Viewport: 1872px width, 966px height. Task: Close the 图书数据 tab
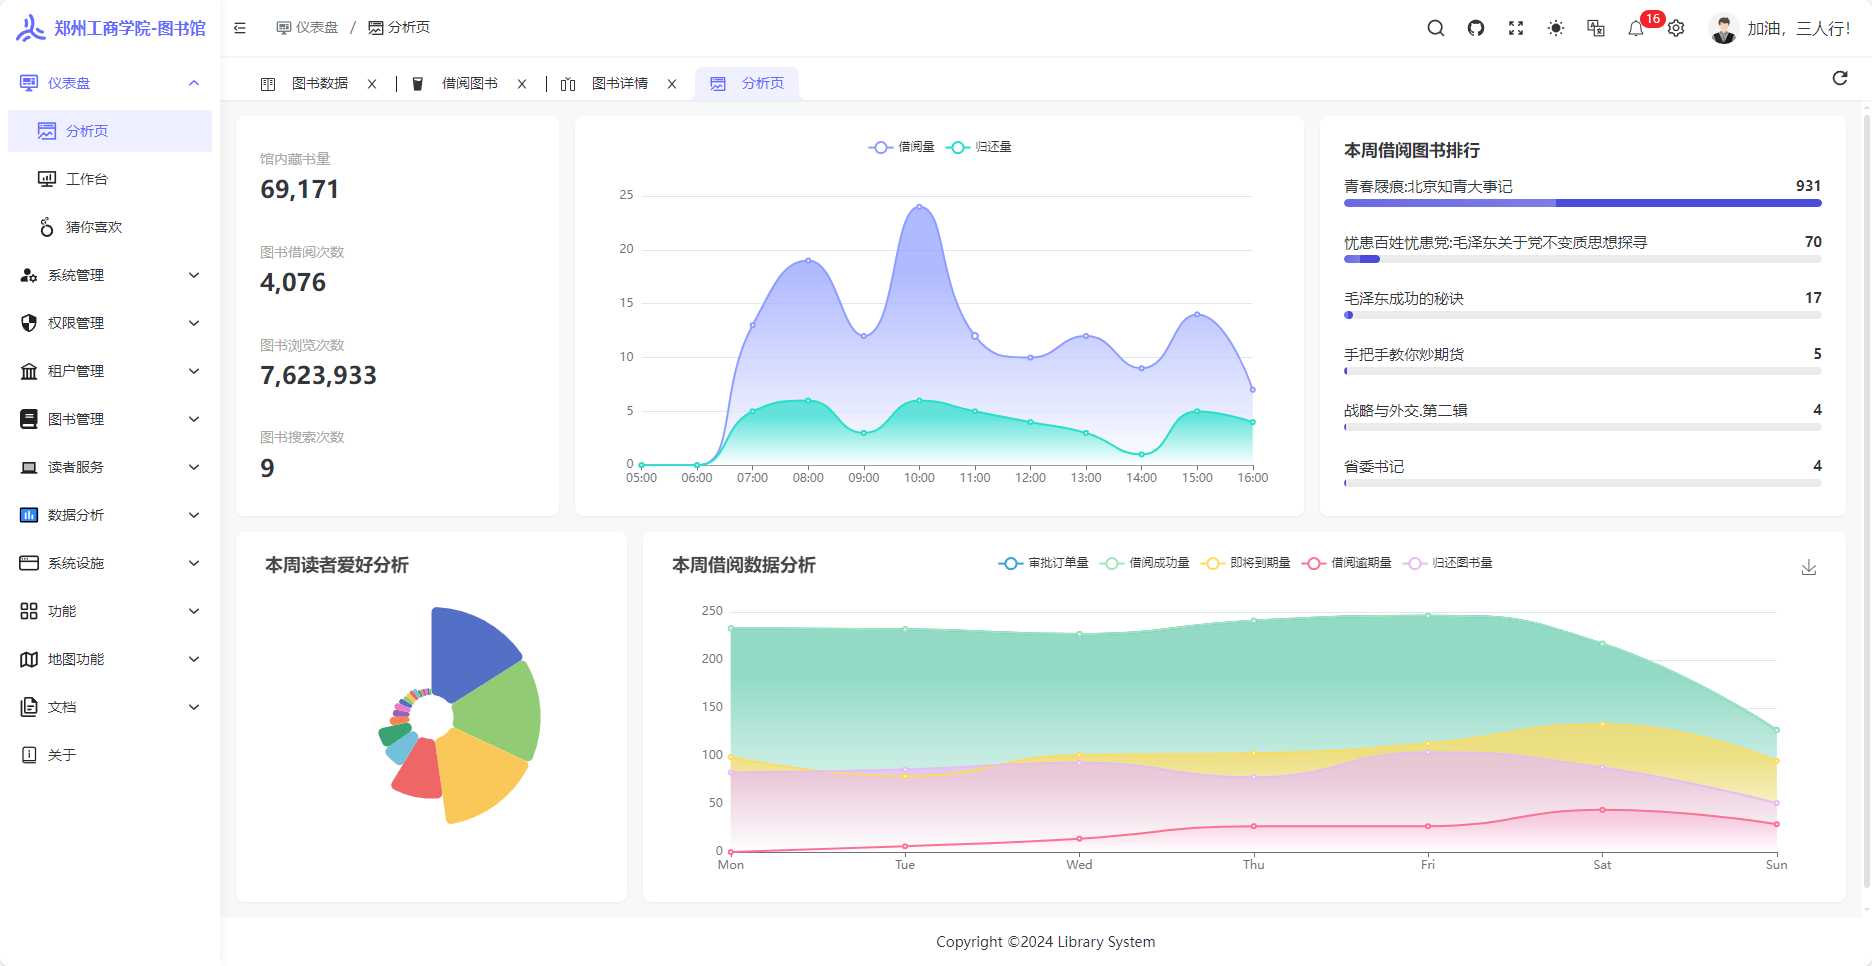[x=372, y=84]
